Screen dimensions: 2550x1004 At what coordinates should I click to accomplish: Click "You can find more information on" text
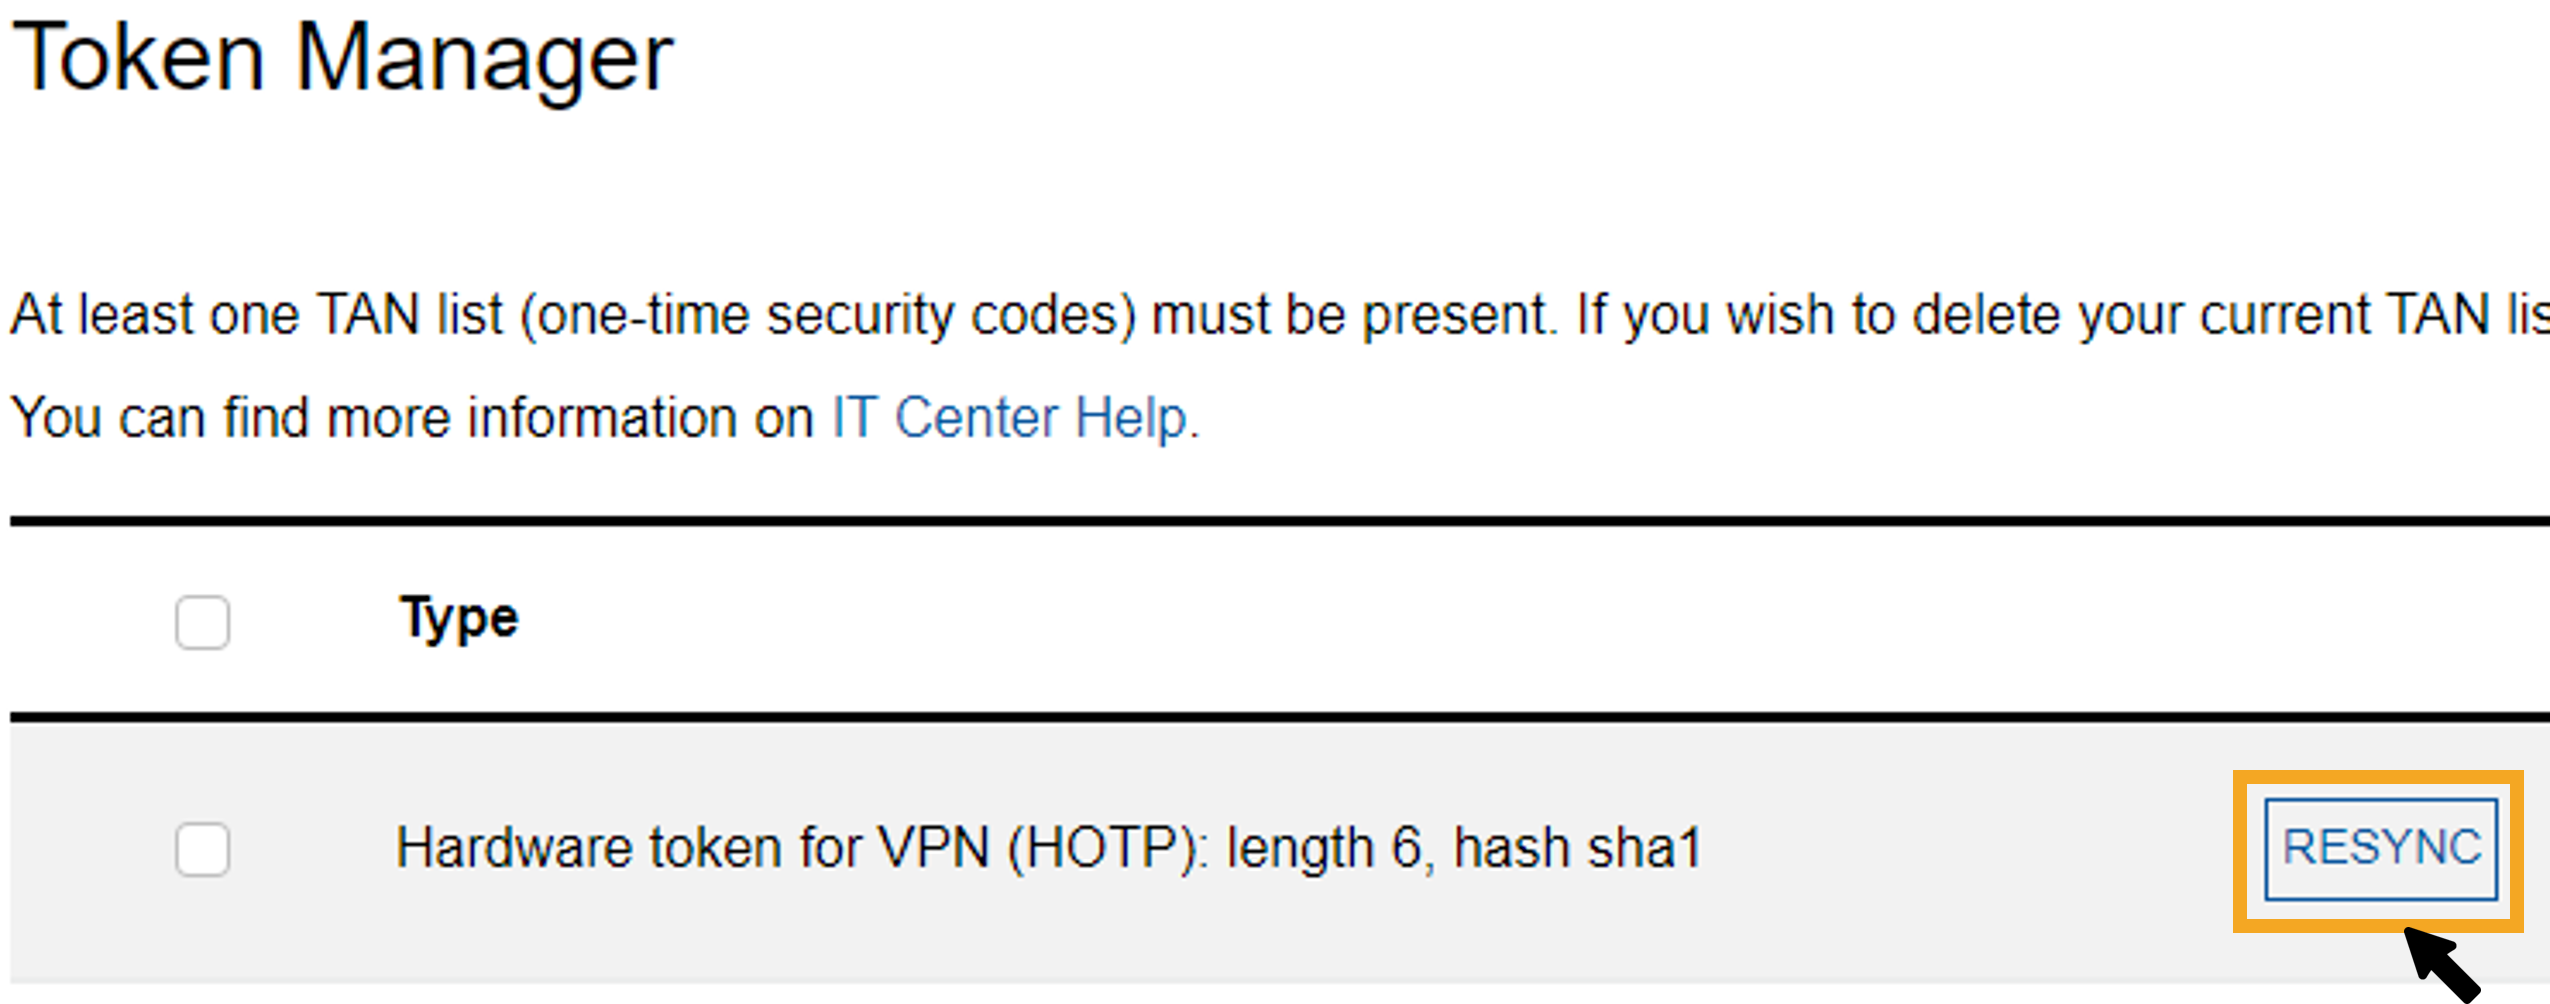[x=412, y=418]
